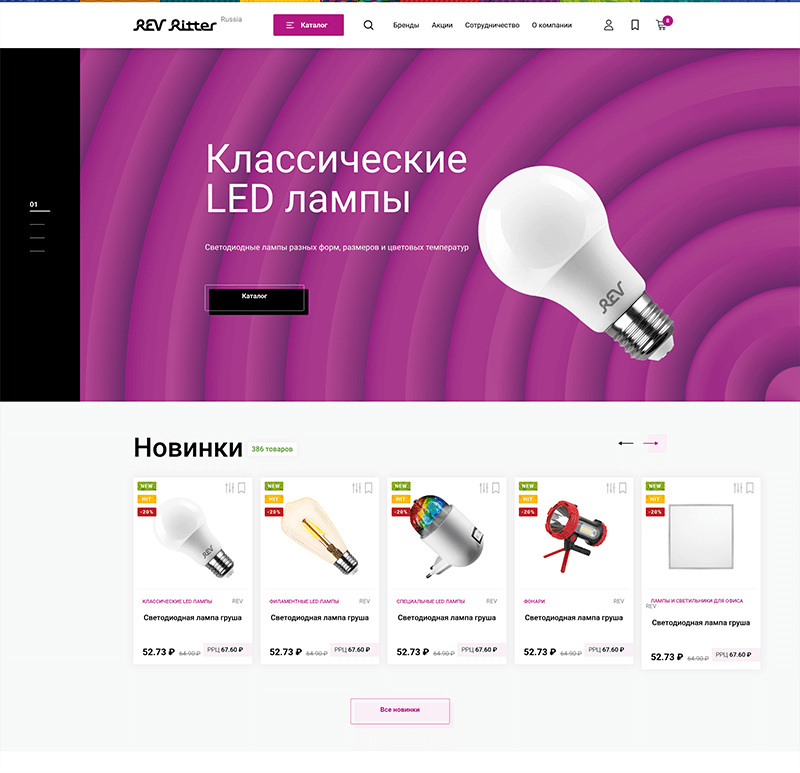800x773 pixels.
Task: Show previous products with left arrow
Action: tap(626, 443)
